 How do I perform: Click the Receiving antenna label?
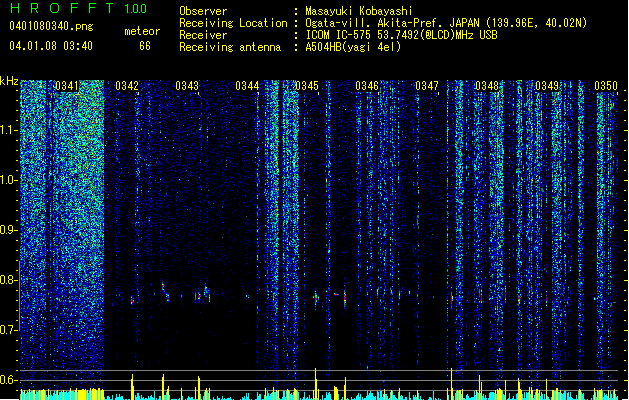coord(230,47)
